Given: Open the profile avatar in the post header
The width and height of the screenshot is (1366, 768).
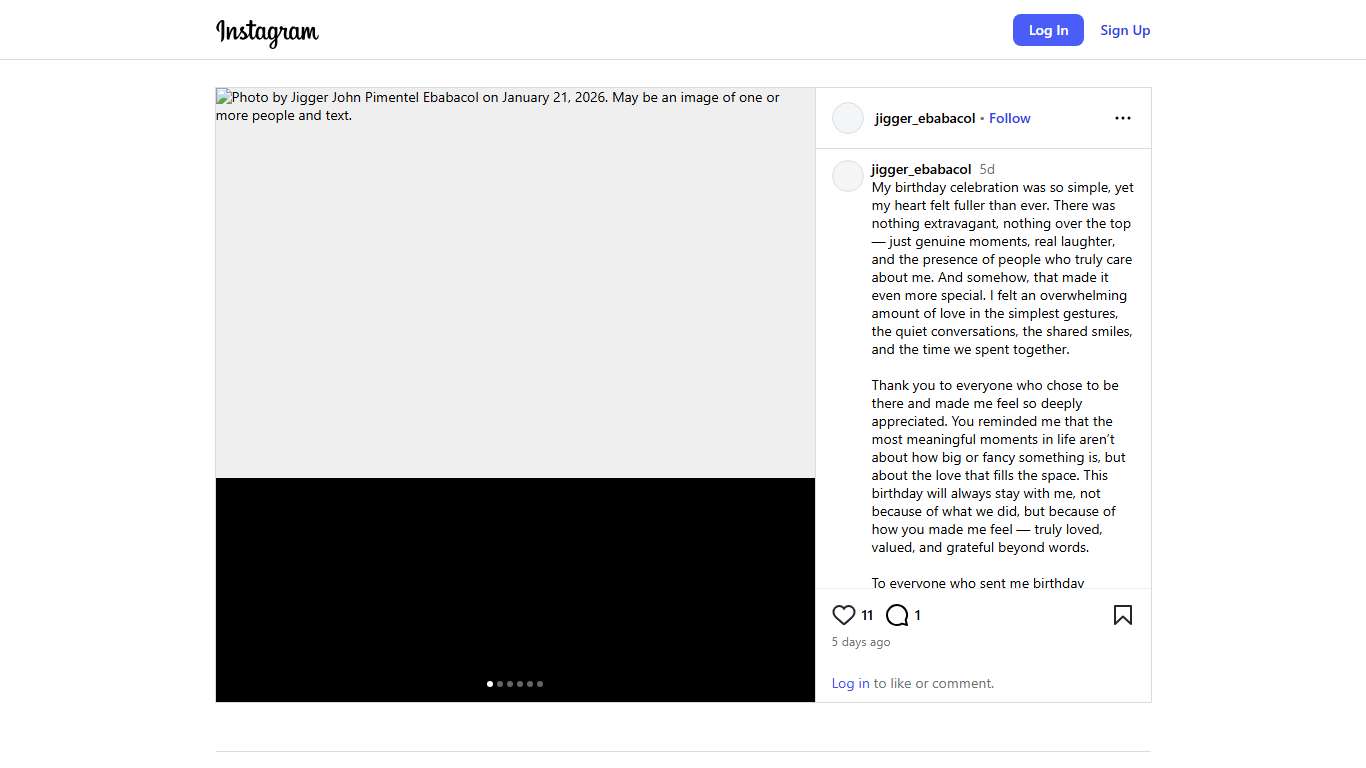Looking at the screenshot, I should (x=848, y=118).
